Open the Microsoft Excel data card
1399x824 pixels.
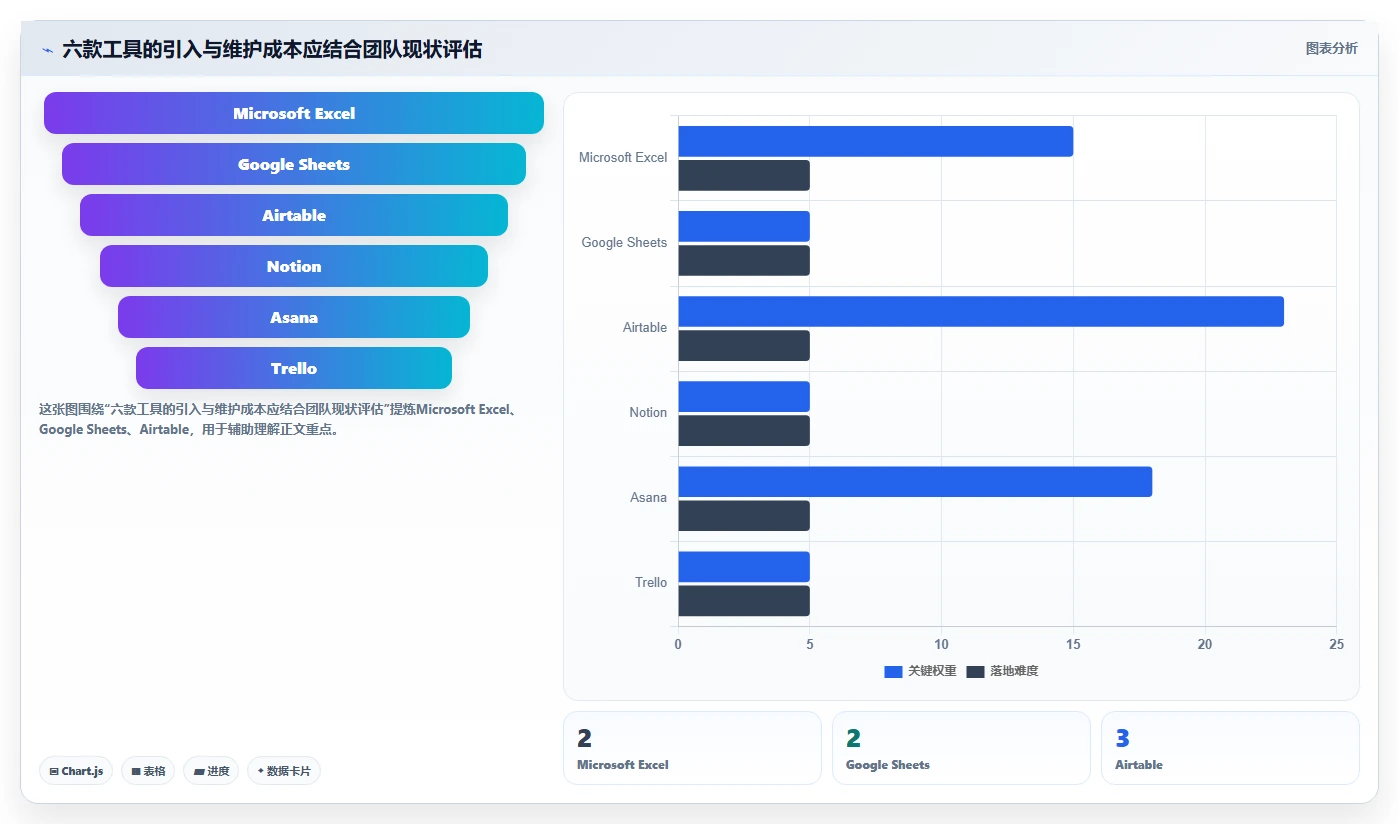692,748
